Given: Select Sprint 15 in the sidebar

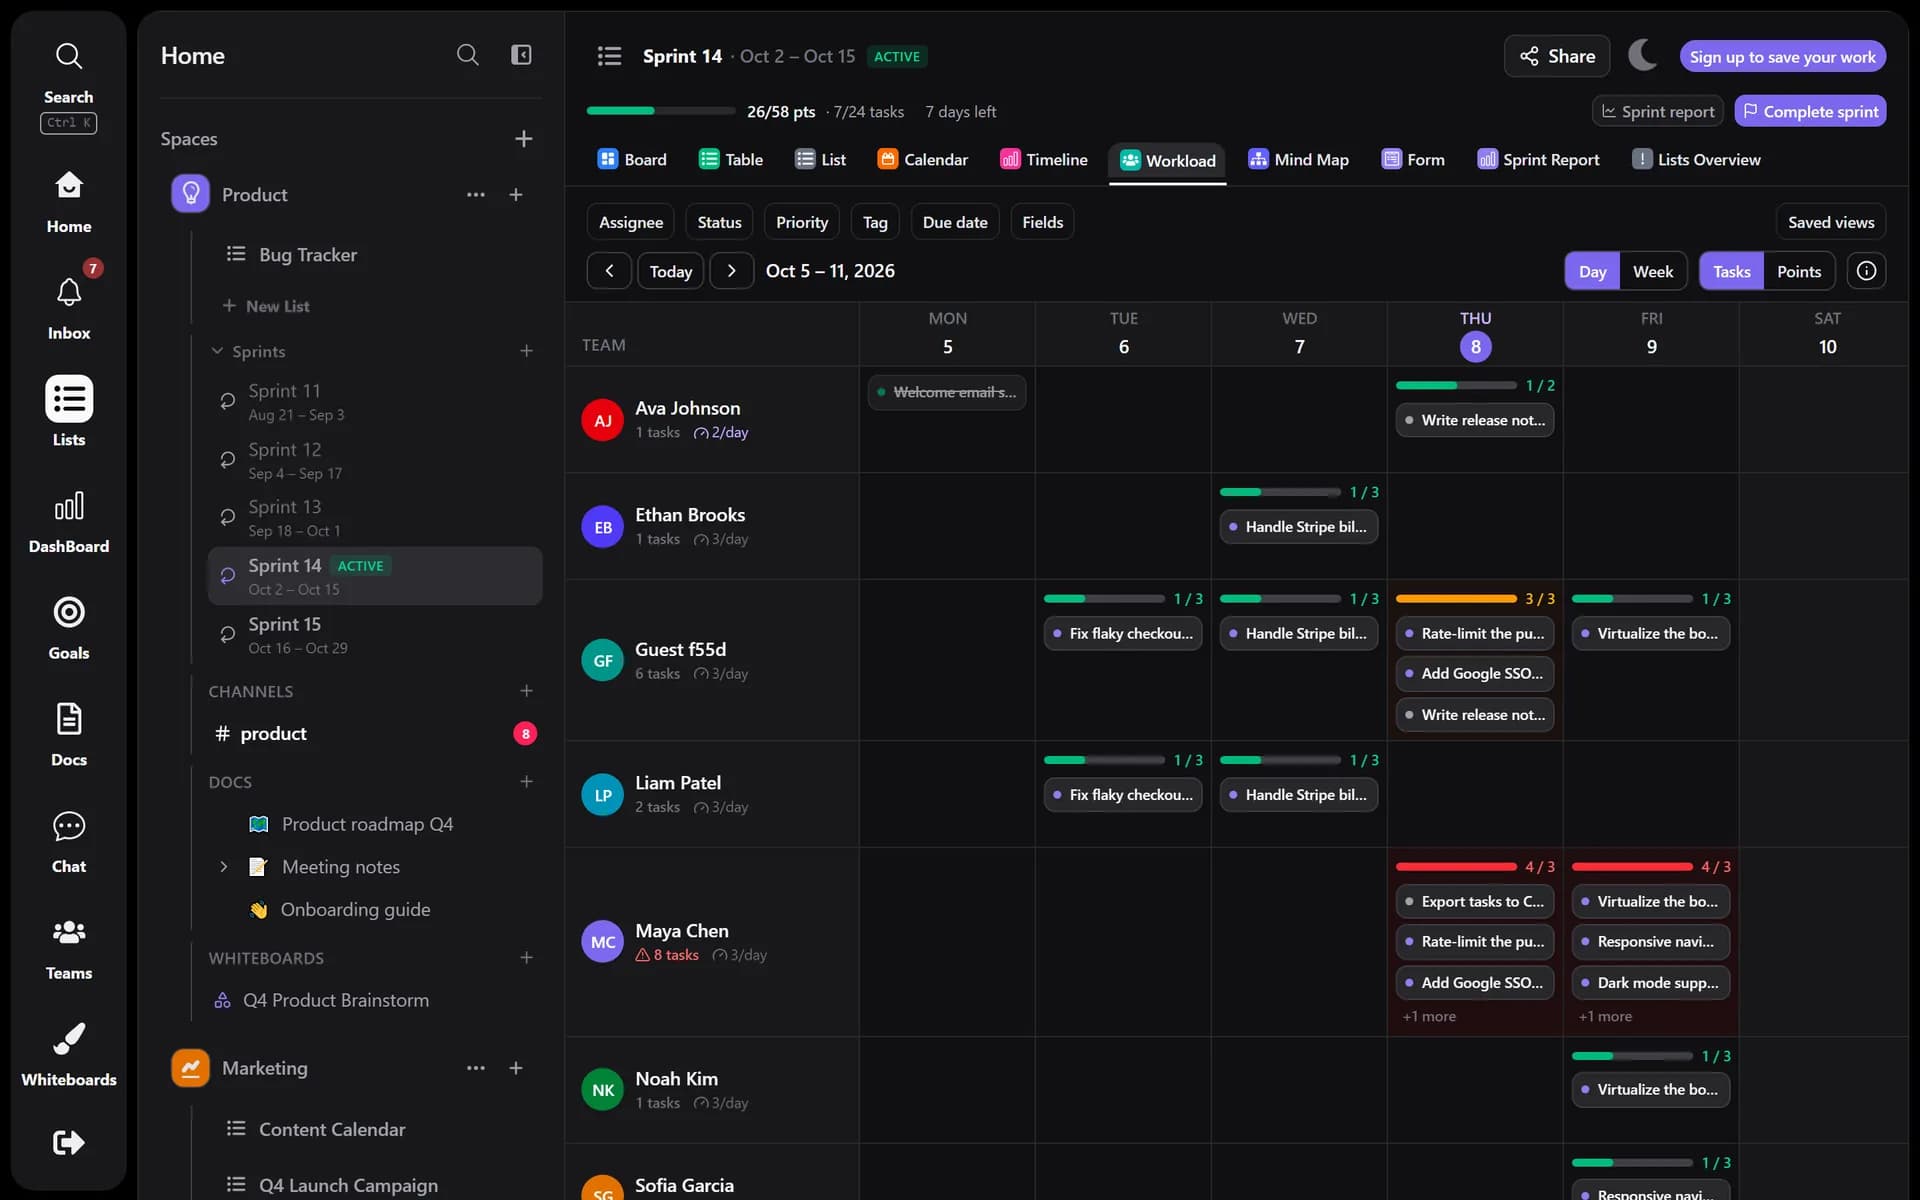Looking at the screenshot, I should pyautogui.click(x=375, y=634).
